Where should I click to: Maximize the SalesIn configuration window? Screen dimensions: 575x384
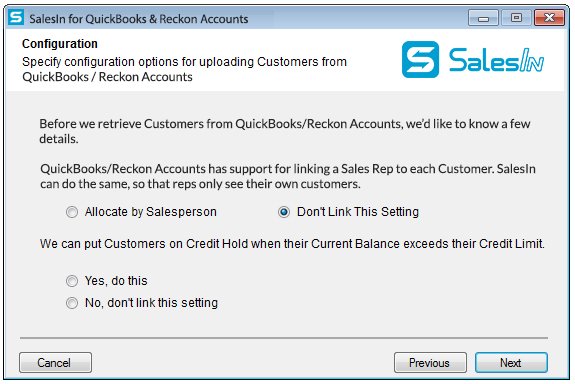click(x=516, y=18)
